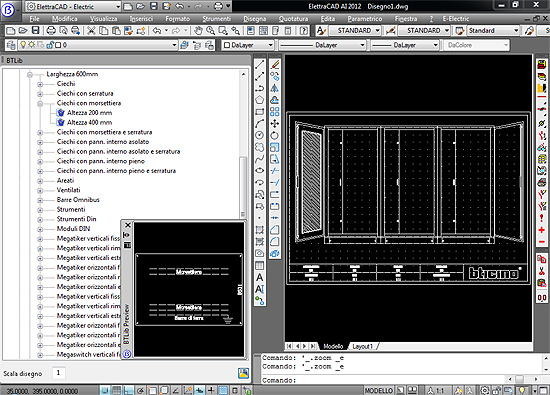Click the Scala disegno input field
This screenshot has height=395, width=550.
pyautogui.click(x=59, y=373)
